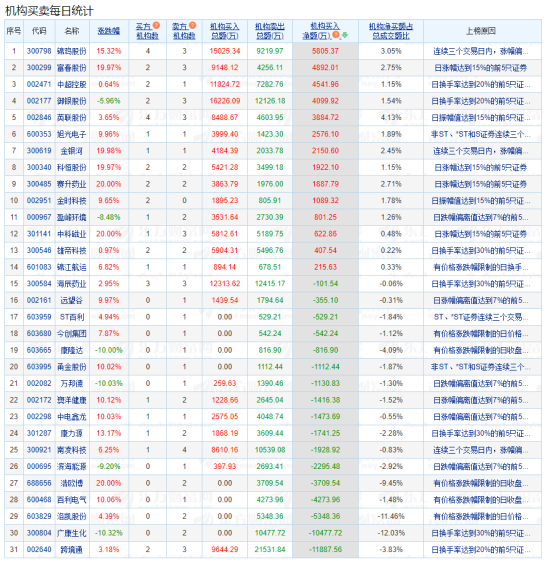Open 富春股份 stock name link
550x565 pixels.
coord(72,68)
